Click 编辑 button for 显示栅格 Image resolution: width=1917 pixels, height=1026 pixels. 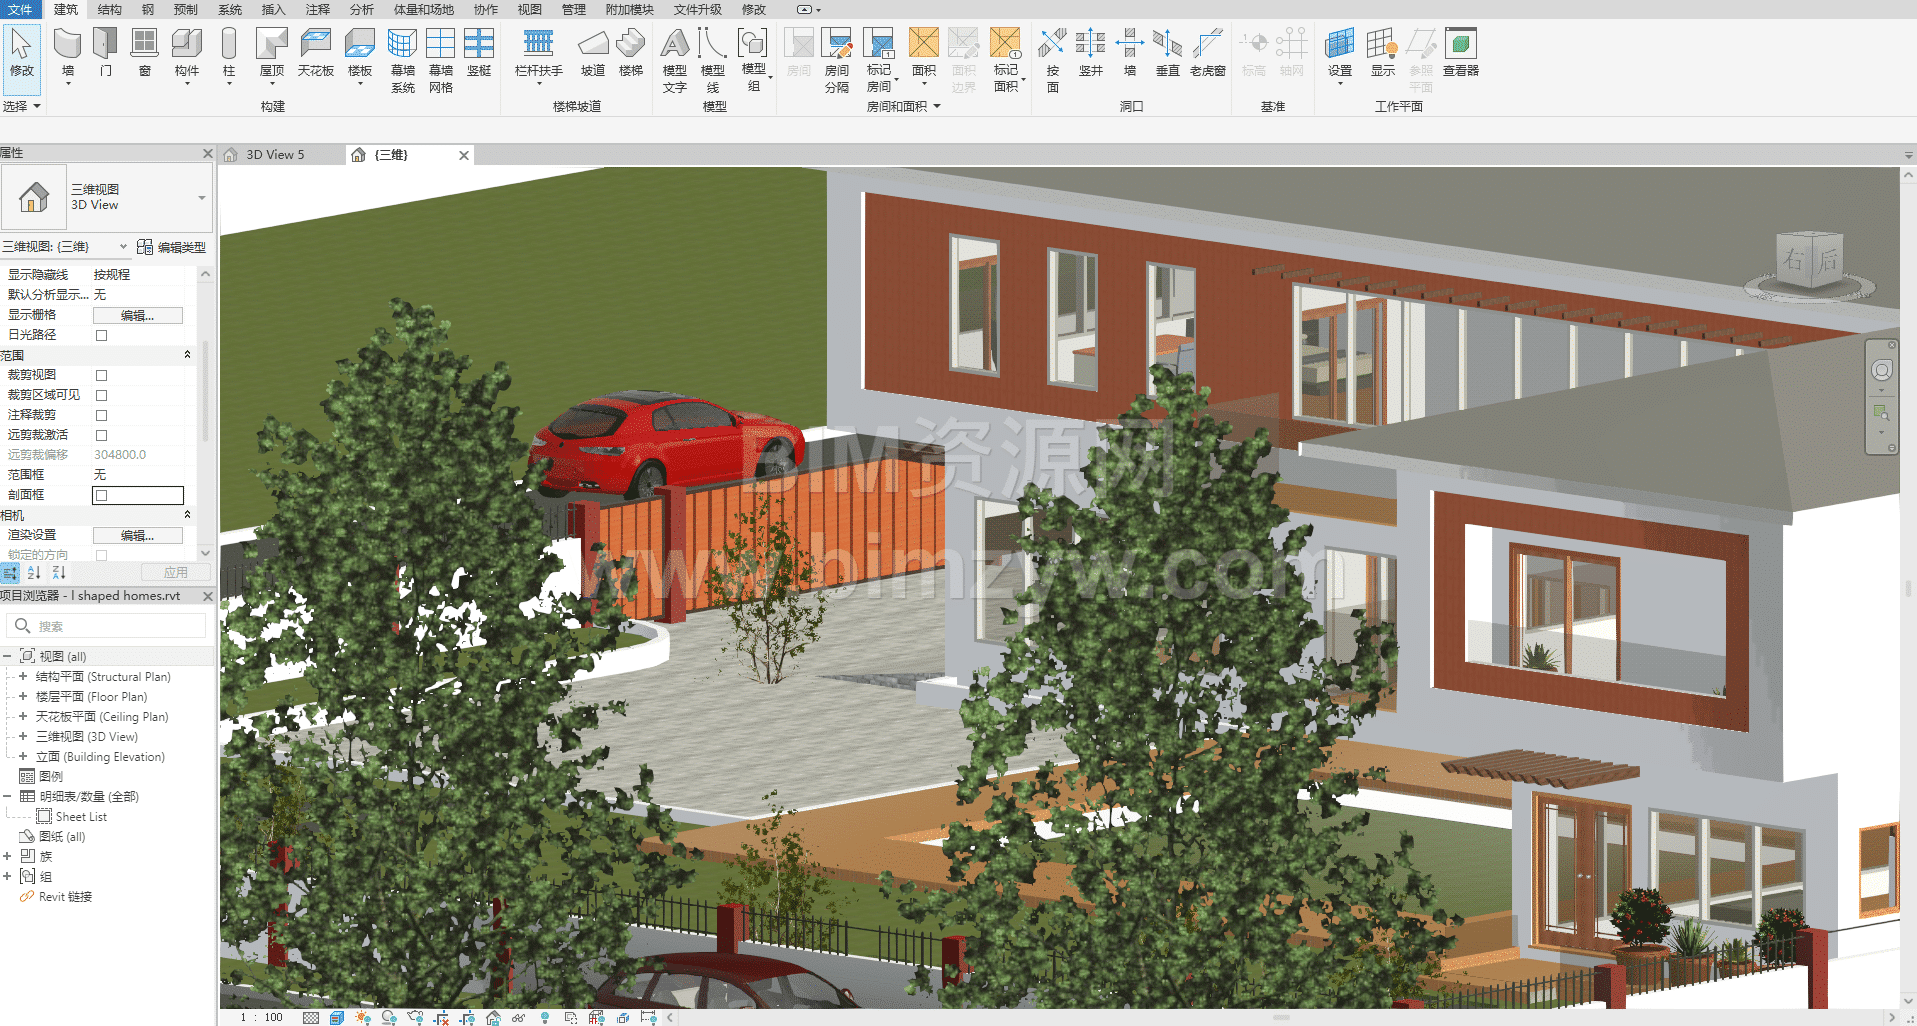[x=137, y=315]
